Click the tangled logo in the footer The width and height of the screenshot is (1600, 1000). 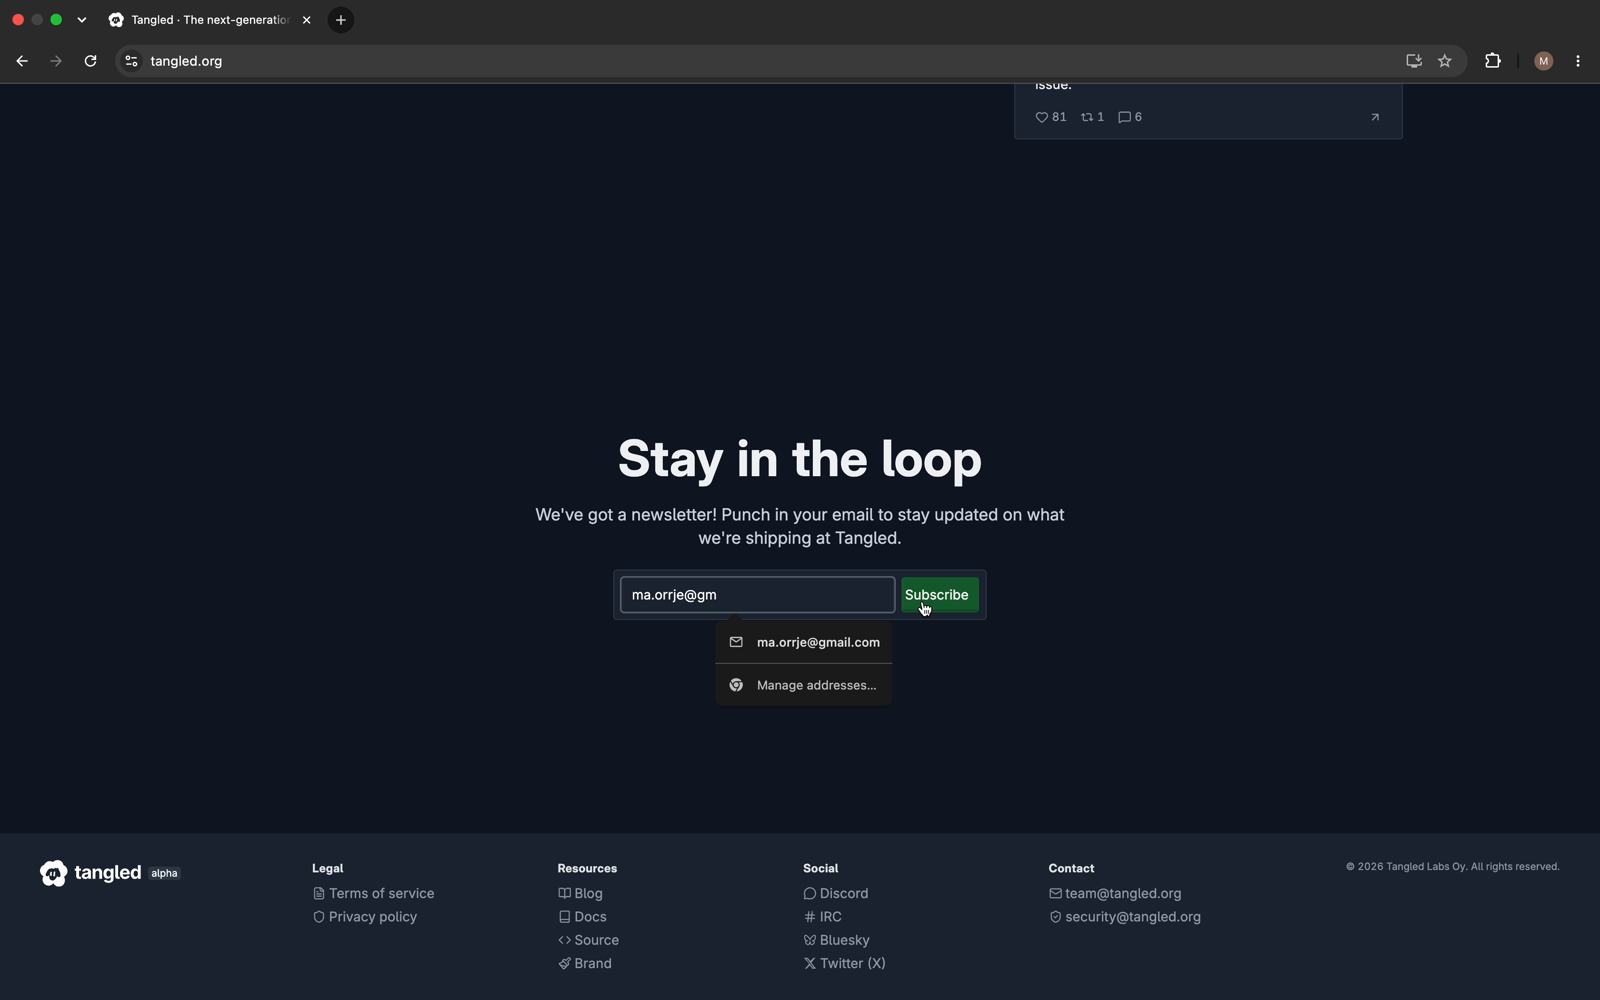point(91,873)
